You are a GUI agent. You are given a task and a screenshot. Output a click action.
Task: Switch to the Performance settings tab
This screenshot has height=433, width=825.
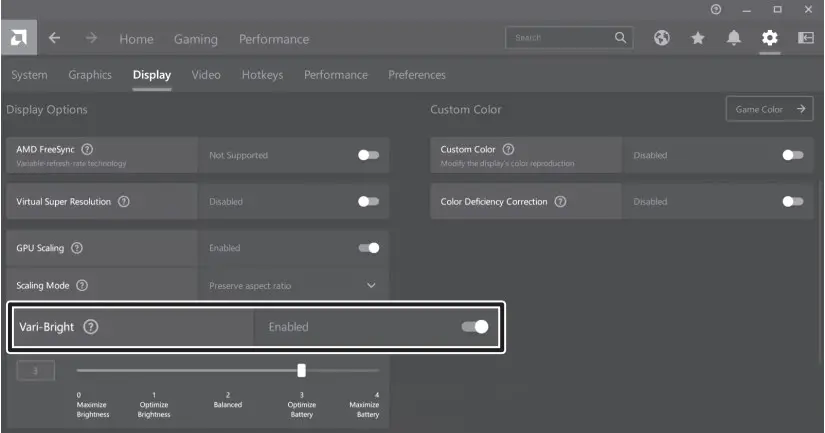click(x=336, y=75)
